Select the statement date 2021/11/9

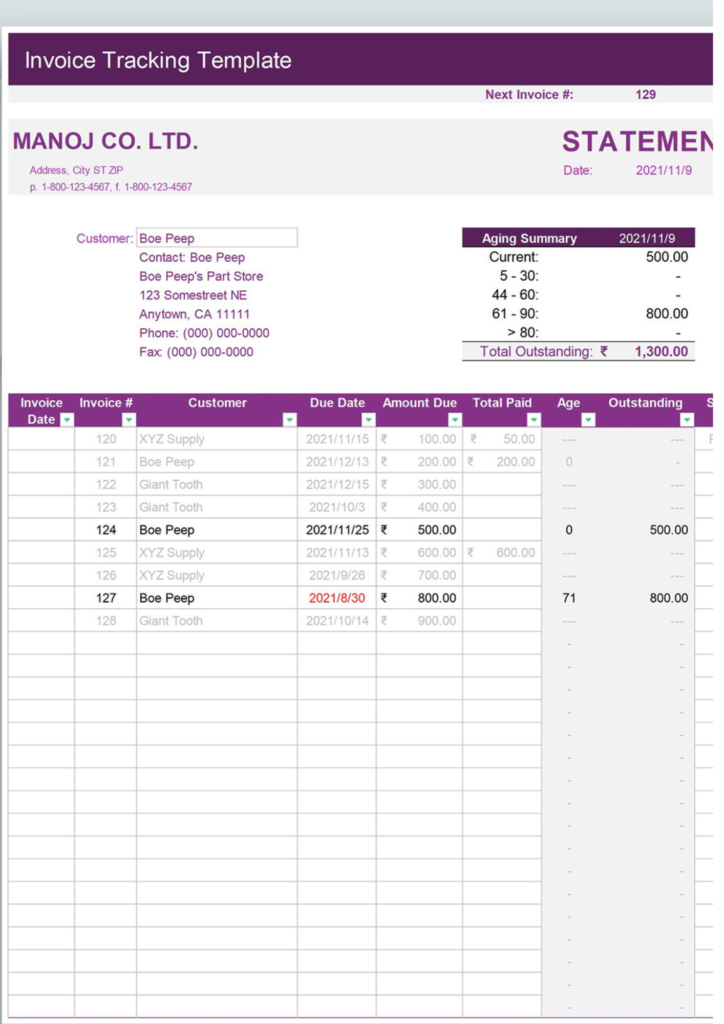pos(663,170)
